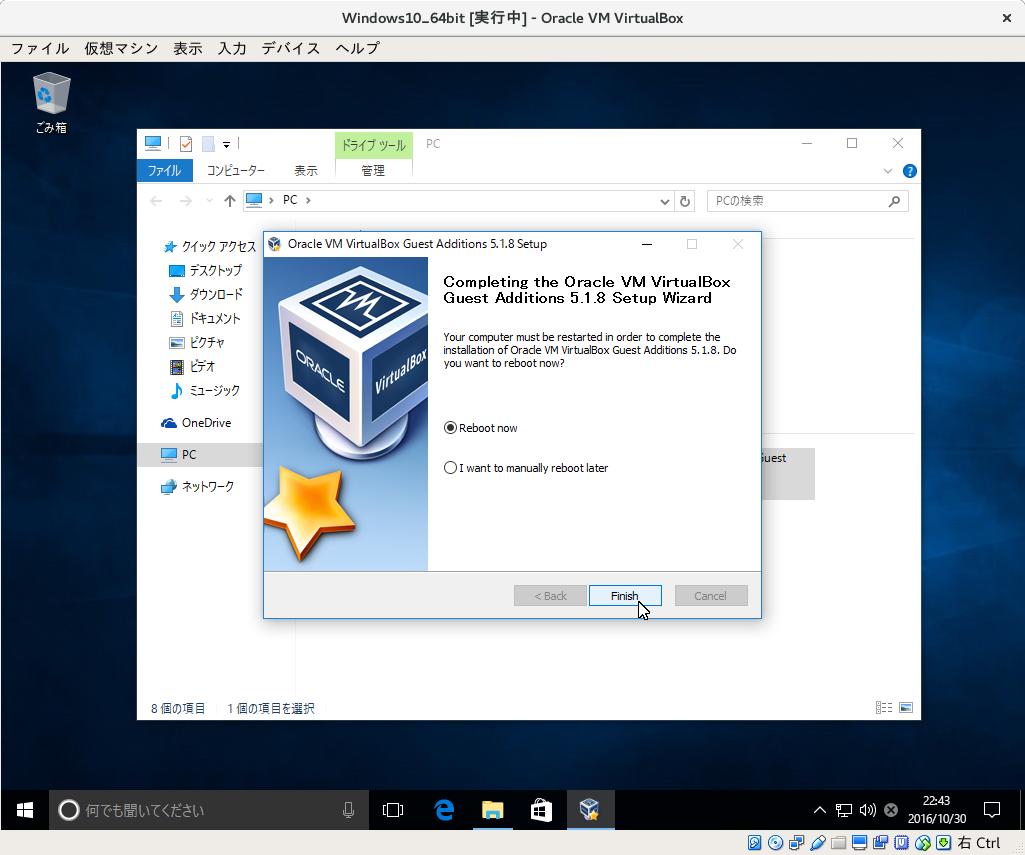Open the blue ファイル tab in Explorer ribbon

(x=164, y=171)
